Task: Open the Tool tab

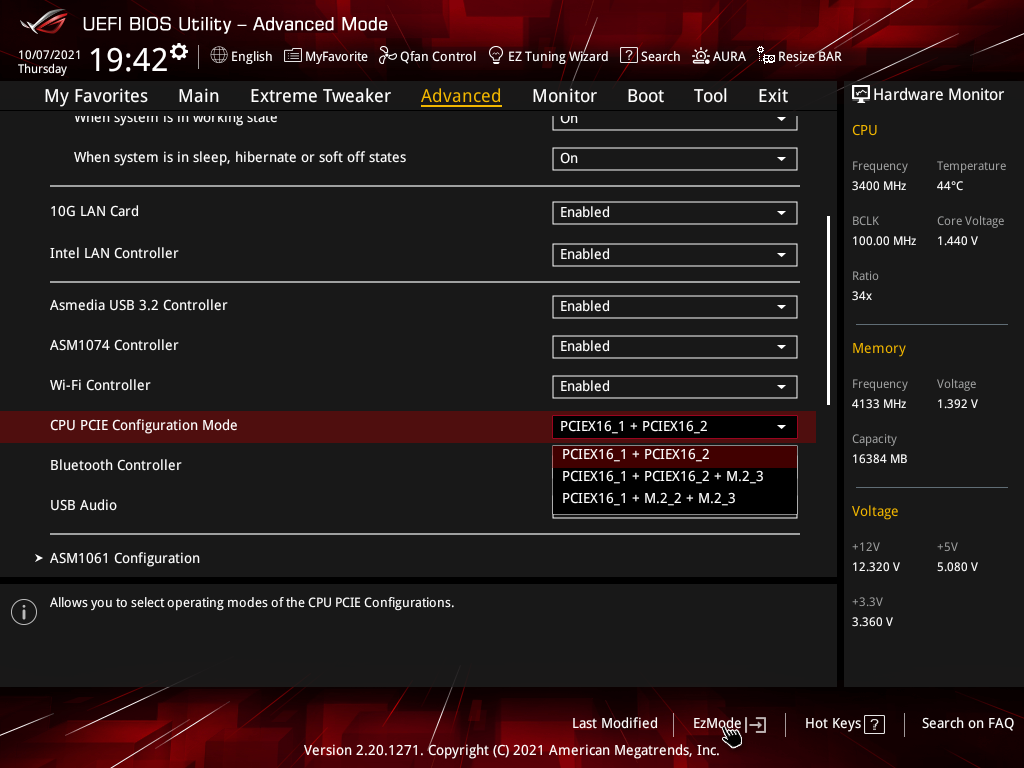Action: point(710,96)
